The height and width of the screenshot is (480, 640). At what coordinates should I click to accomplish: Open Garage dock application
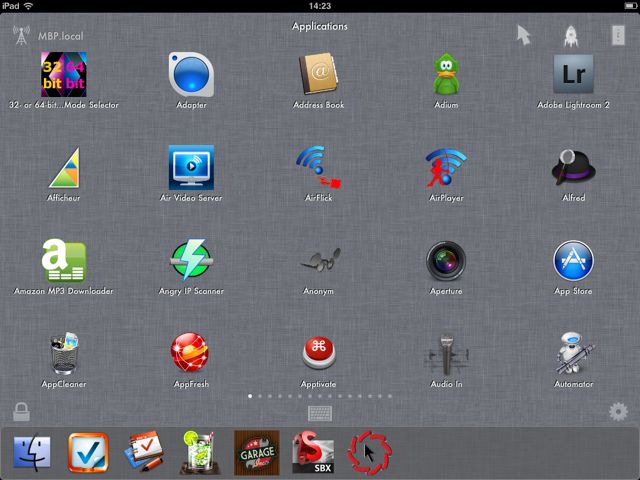(x=257, y=453)
